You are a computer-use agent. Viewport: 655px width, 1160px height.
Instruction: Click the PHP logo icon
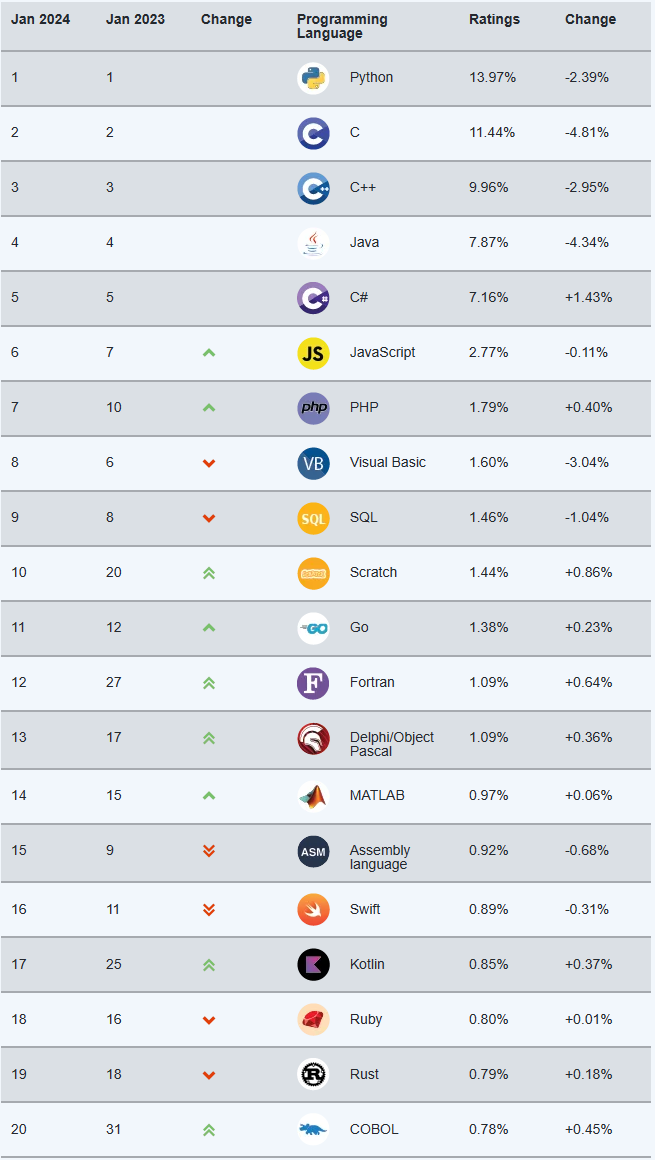click(x=313, y=408)
